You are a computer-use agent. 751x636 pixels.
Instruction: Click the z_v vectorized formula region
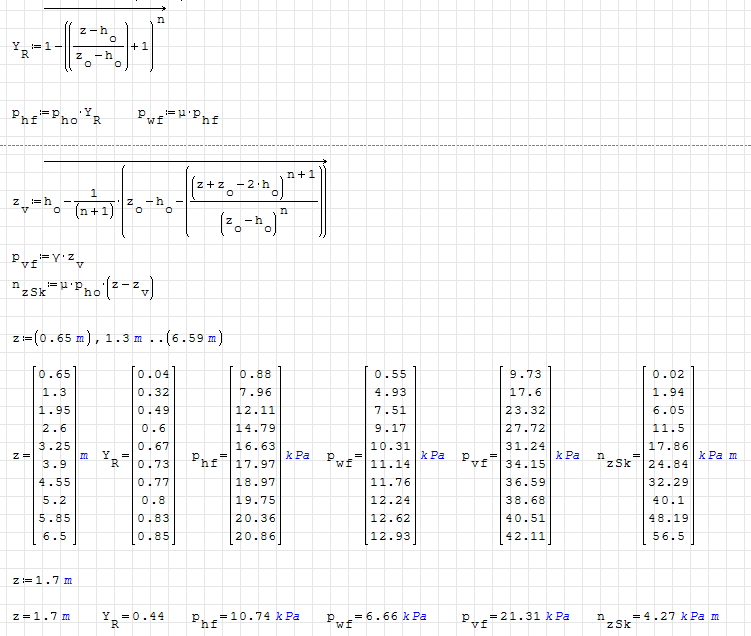click(170, 198)
